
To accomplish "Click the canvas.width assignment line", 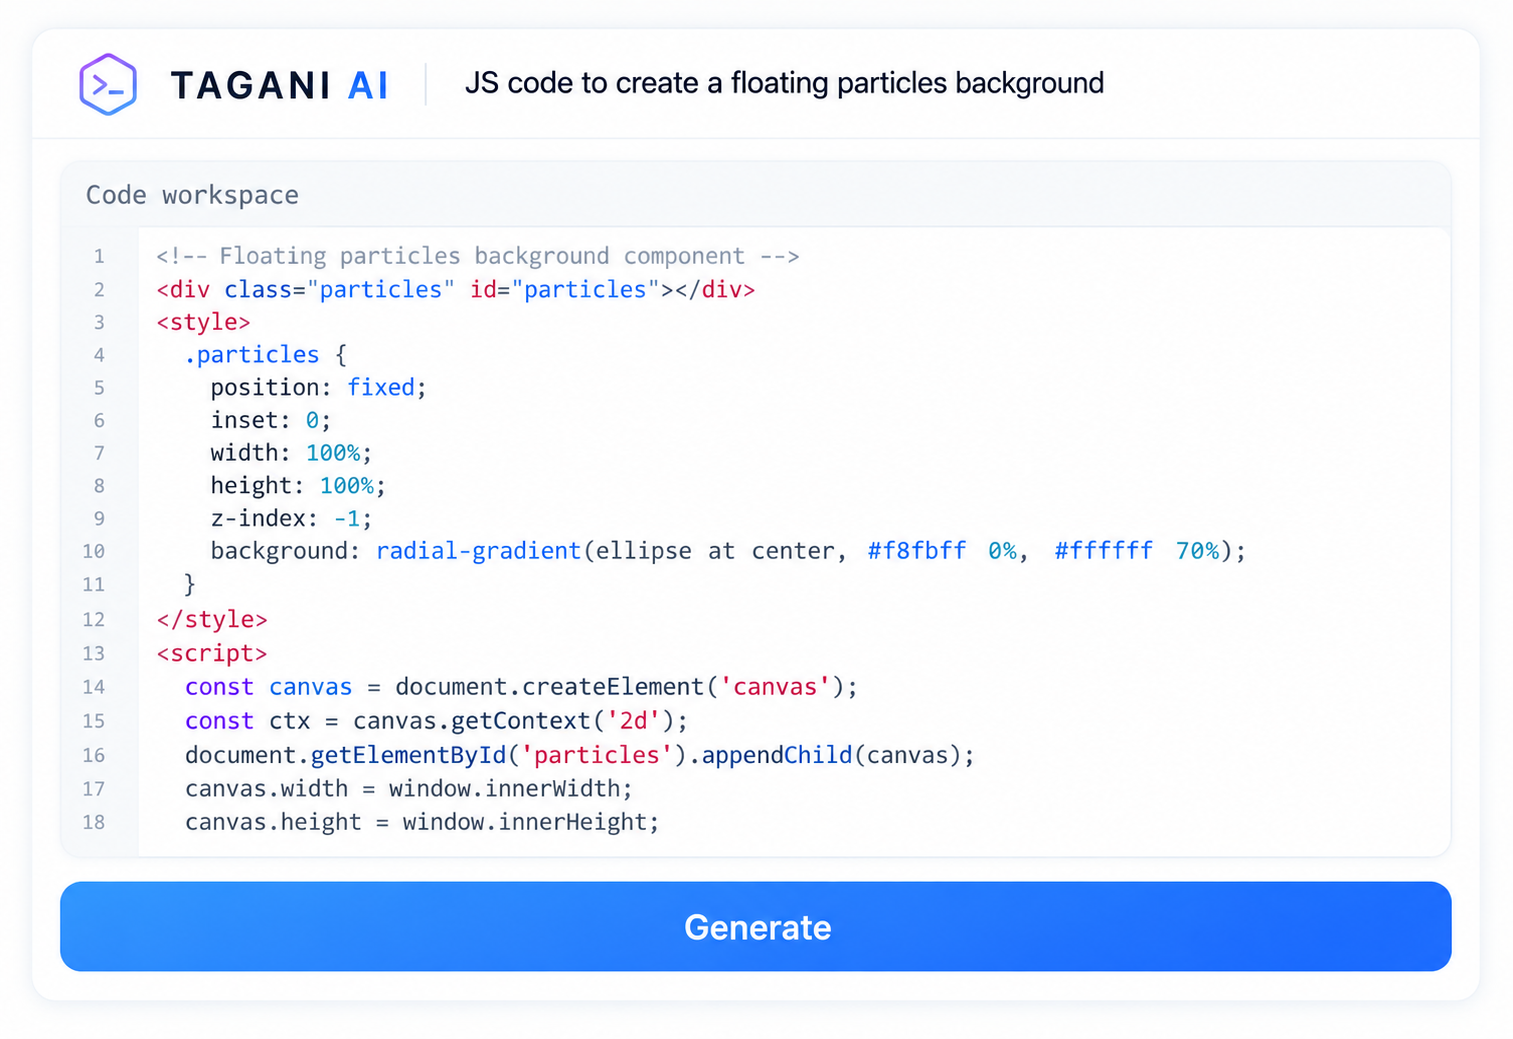I will (x=408, y=789).
